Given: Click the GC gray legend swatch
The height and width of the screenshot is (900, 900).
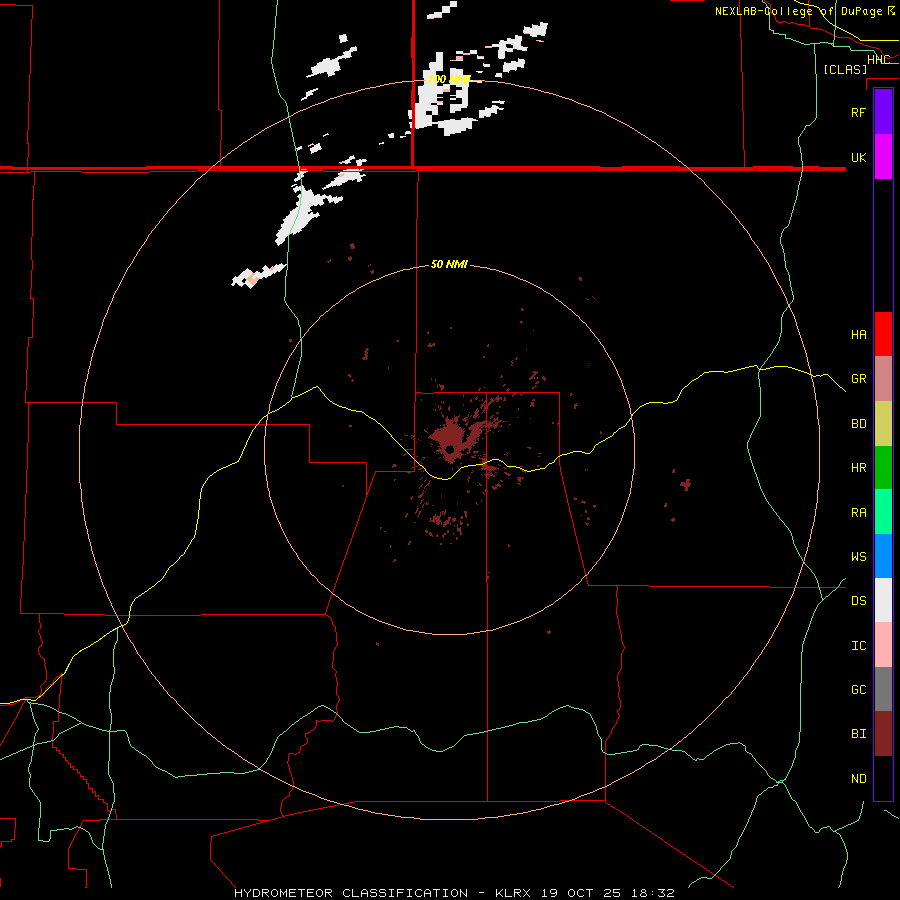Looking at the screenshot, I should coord(883,689).
